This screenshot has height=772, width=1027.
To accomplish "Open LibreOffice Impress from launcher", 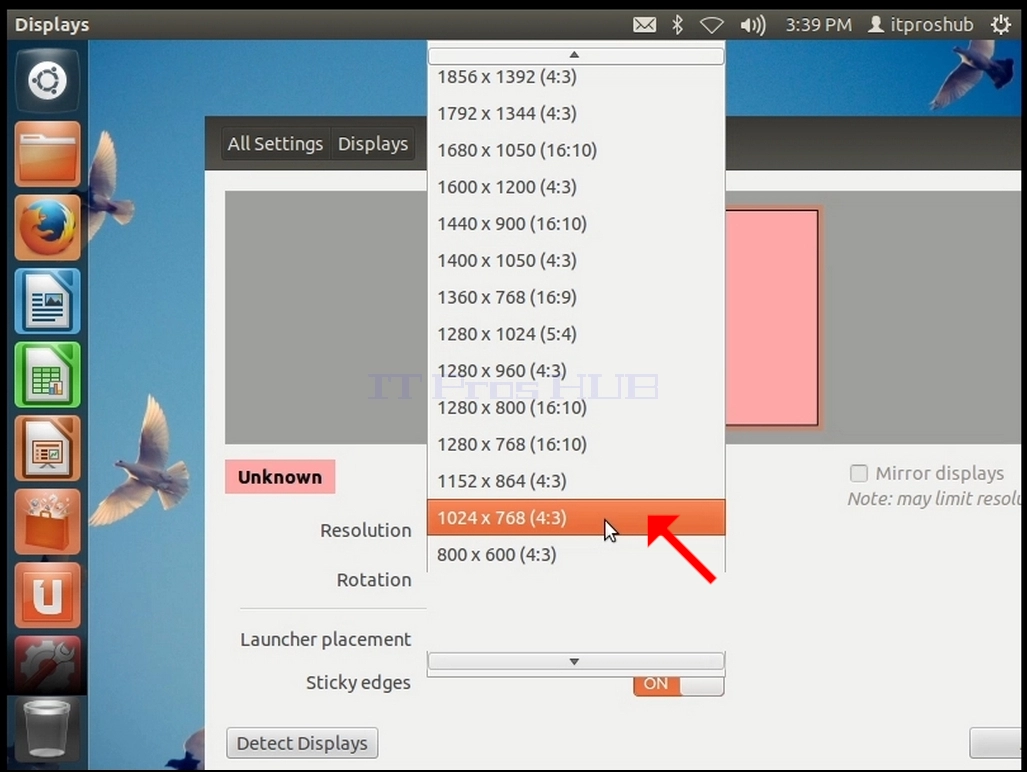I will point(47,449).
